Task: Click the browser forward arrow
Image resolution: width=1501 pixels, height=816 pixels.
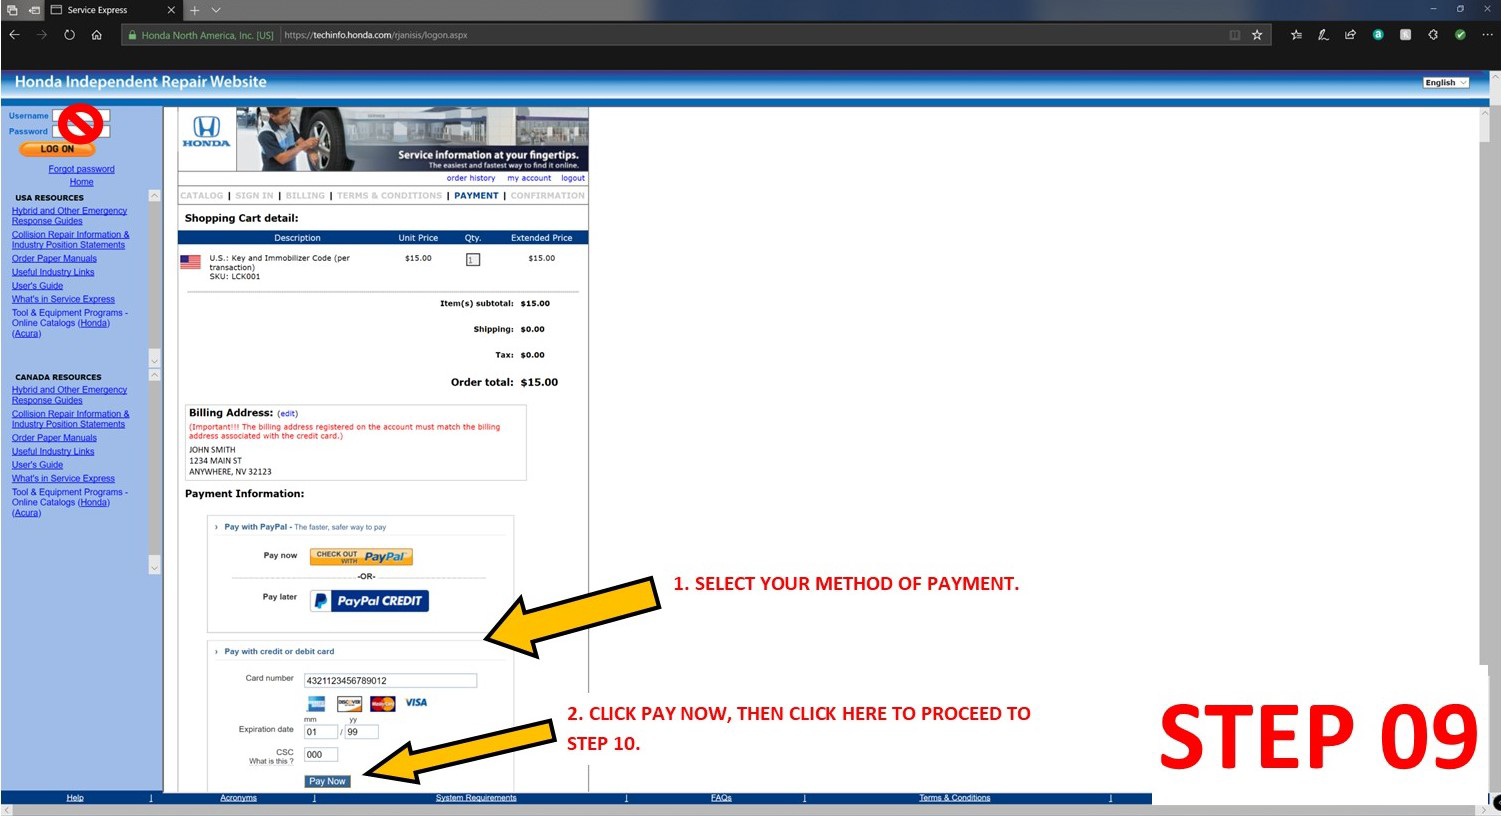Action: pyautogui.click(x=42, y=35)
